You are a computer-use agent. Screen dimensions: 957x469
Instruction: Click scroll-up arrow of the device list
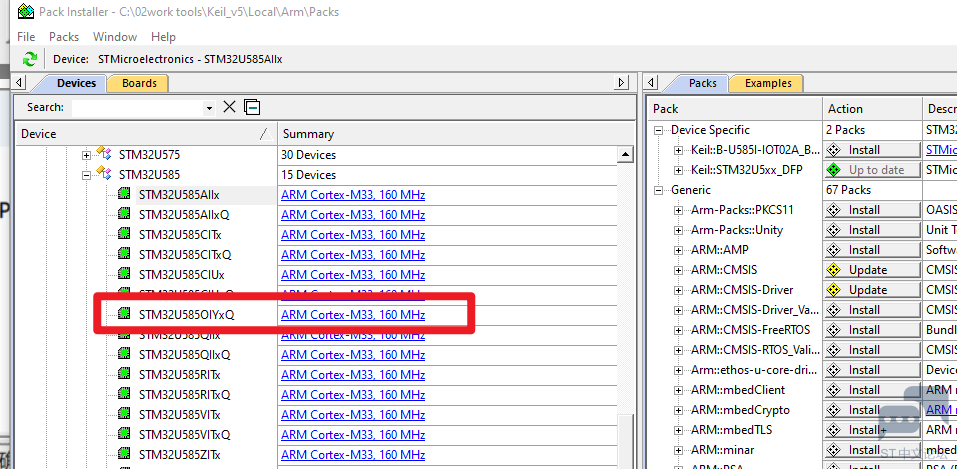point(625,155)
